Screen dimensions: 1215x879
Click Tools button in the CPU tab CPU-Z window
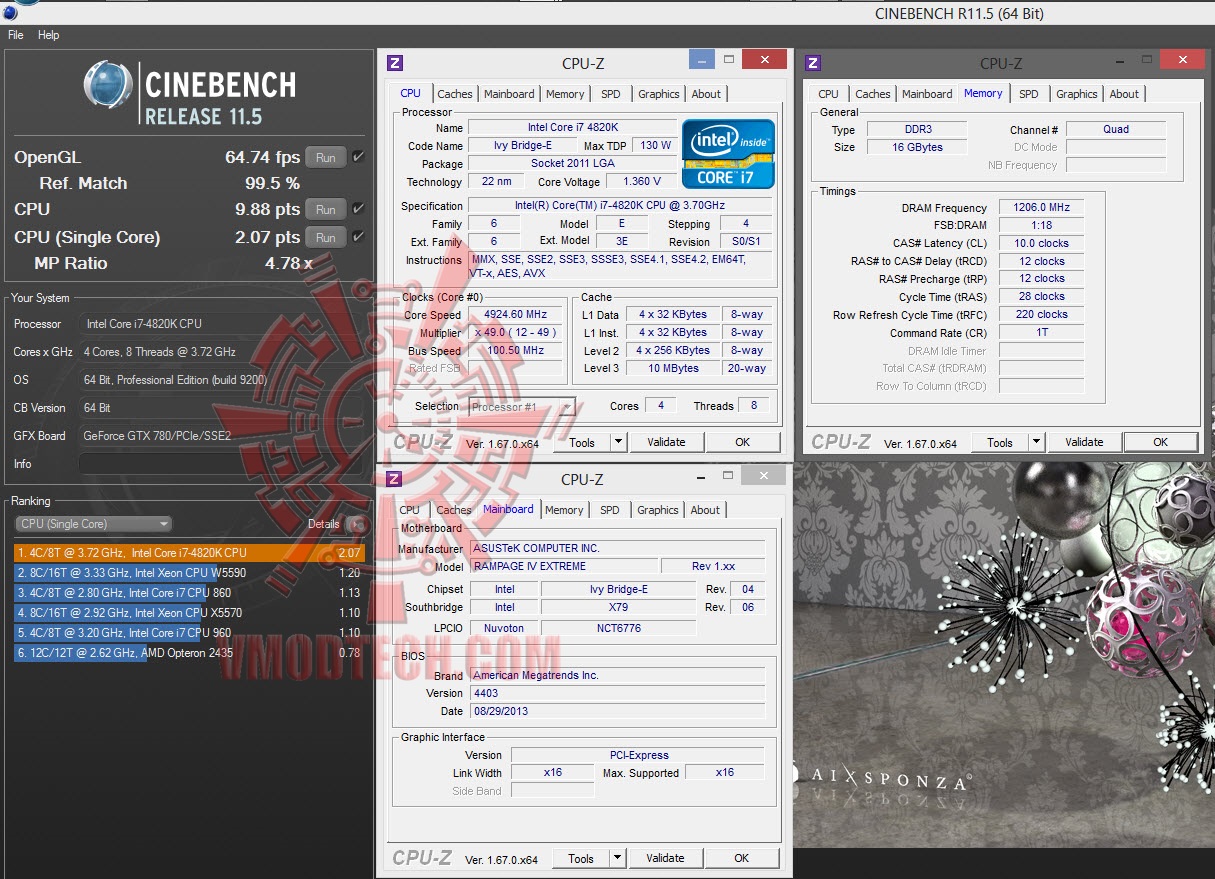(582, 442)
